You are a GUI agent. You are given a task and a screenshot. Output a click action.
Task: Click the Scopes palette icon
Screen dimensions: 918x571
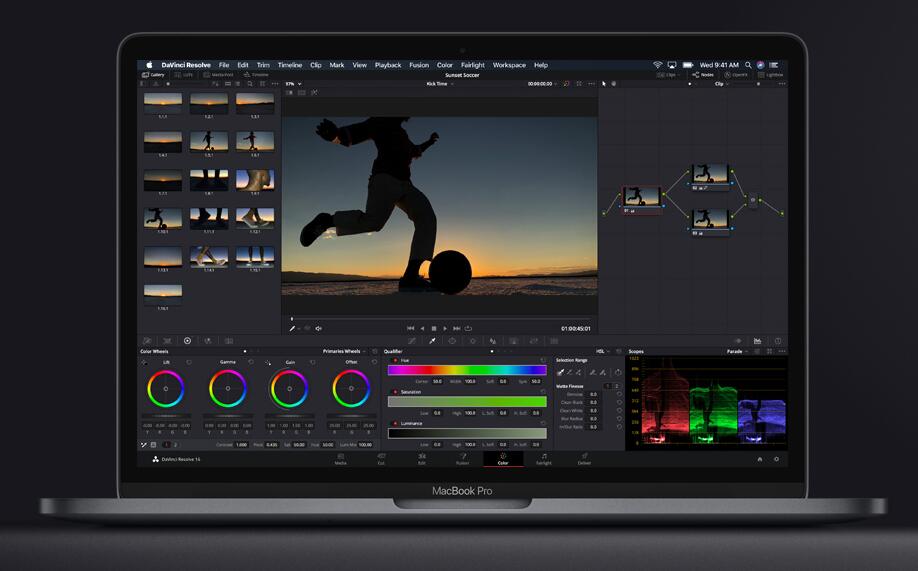[757, 341]
